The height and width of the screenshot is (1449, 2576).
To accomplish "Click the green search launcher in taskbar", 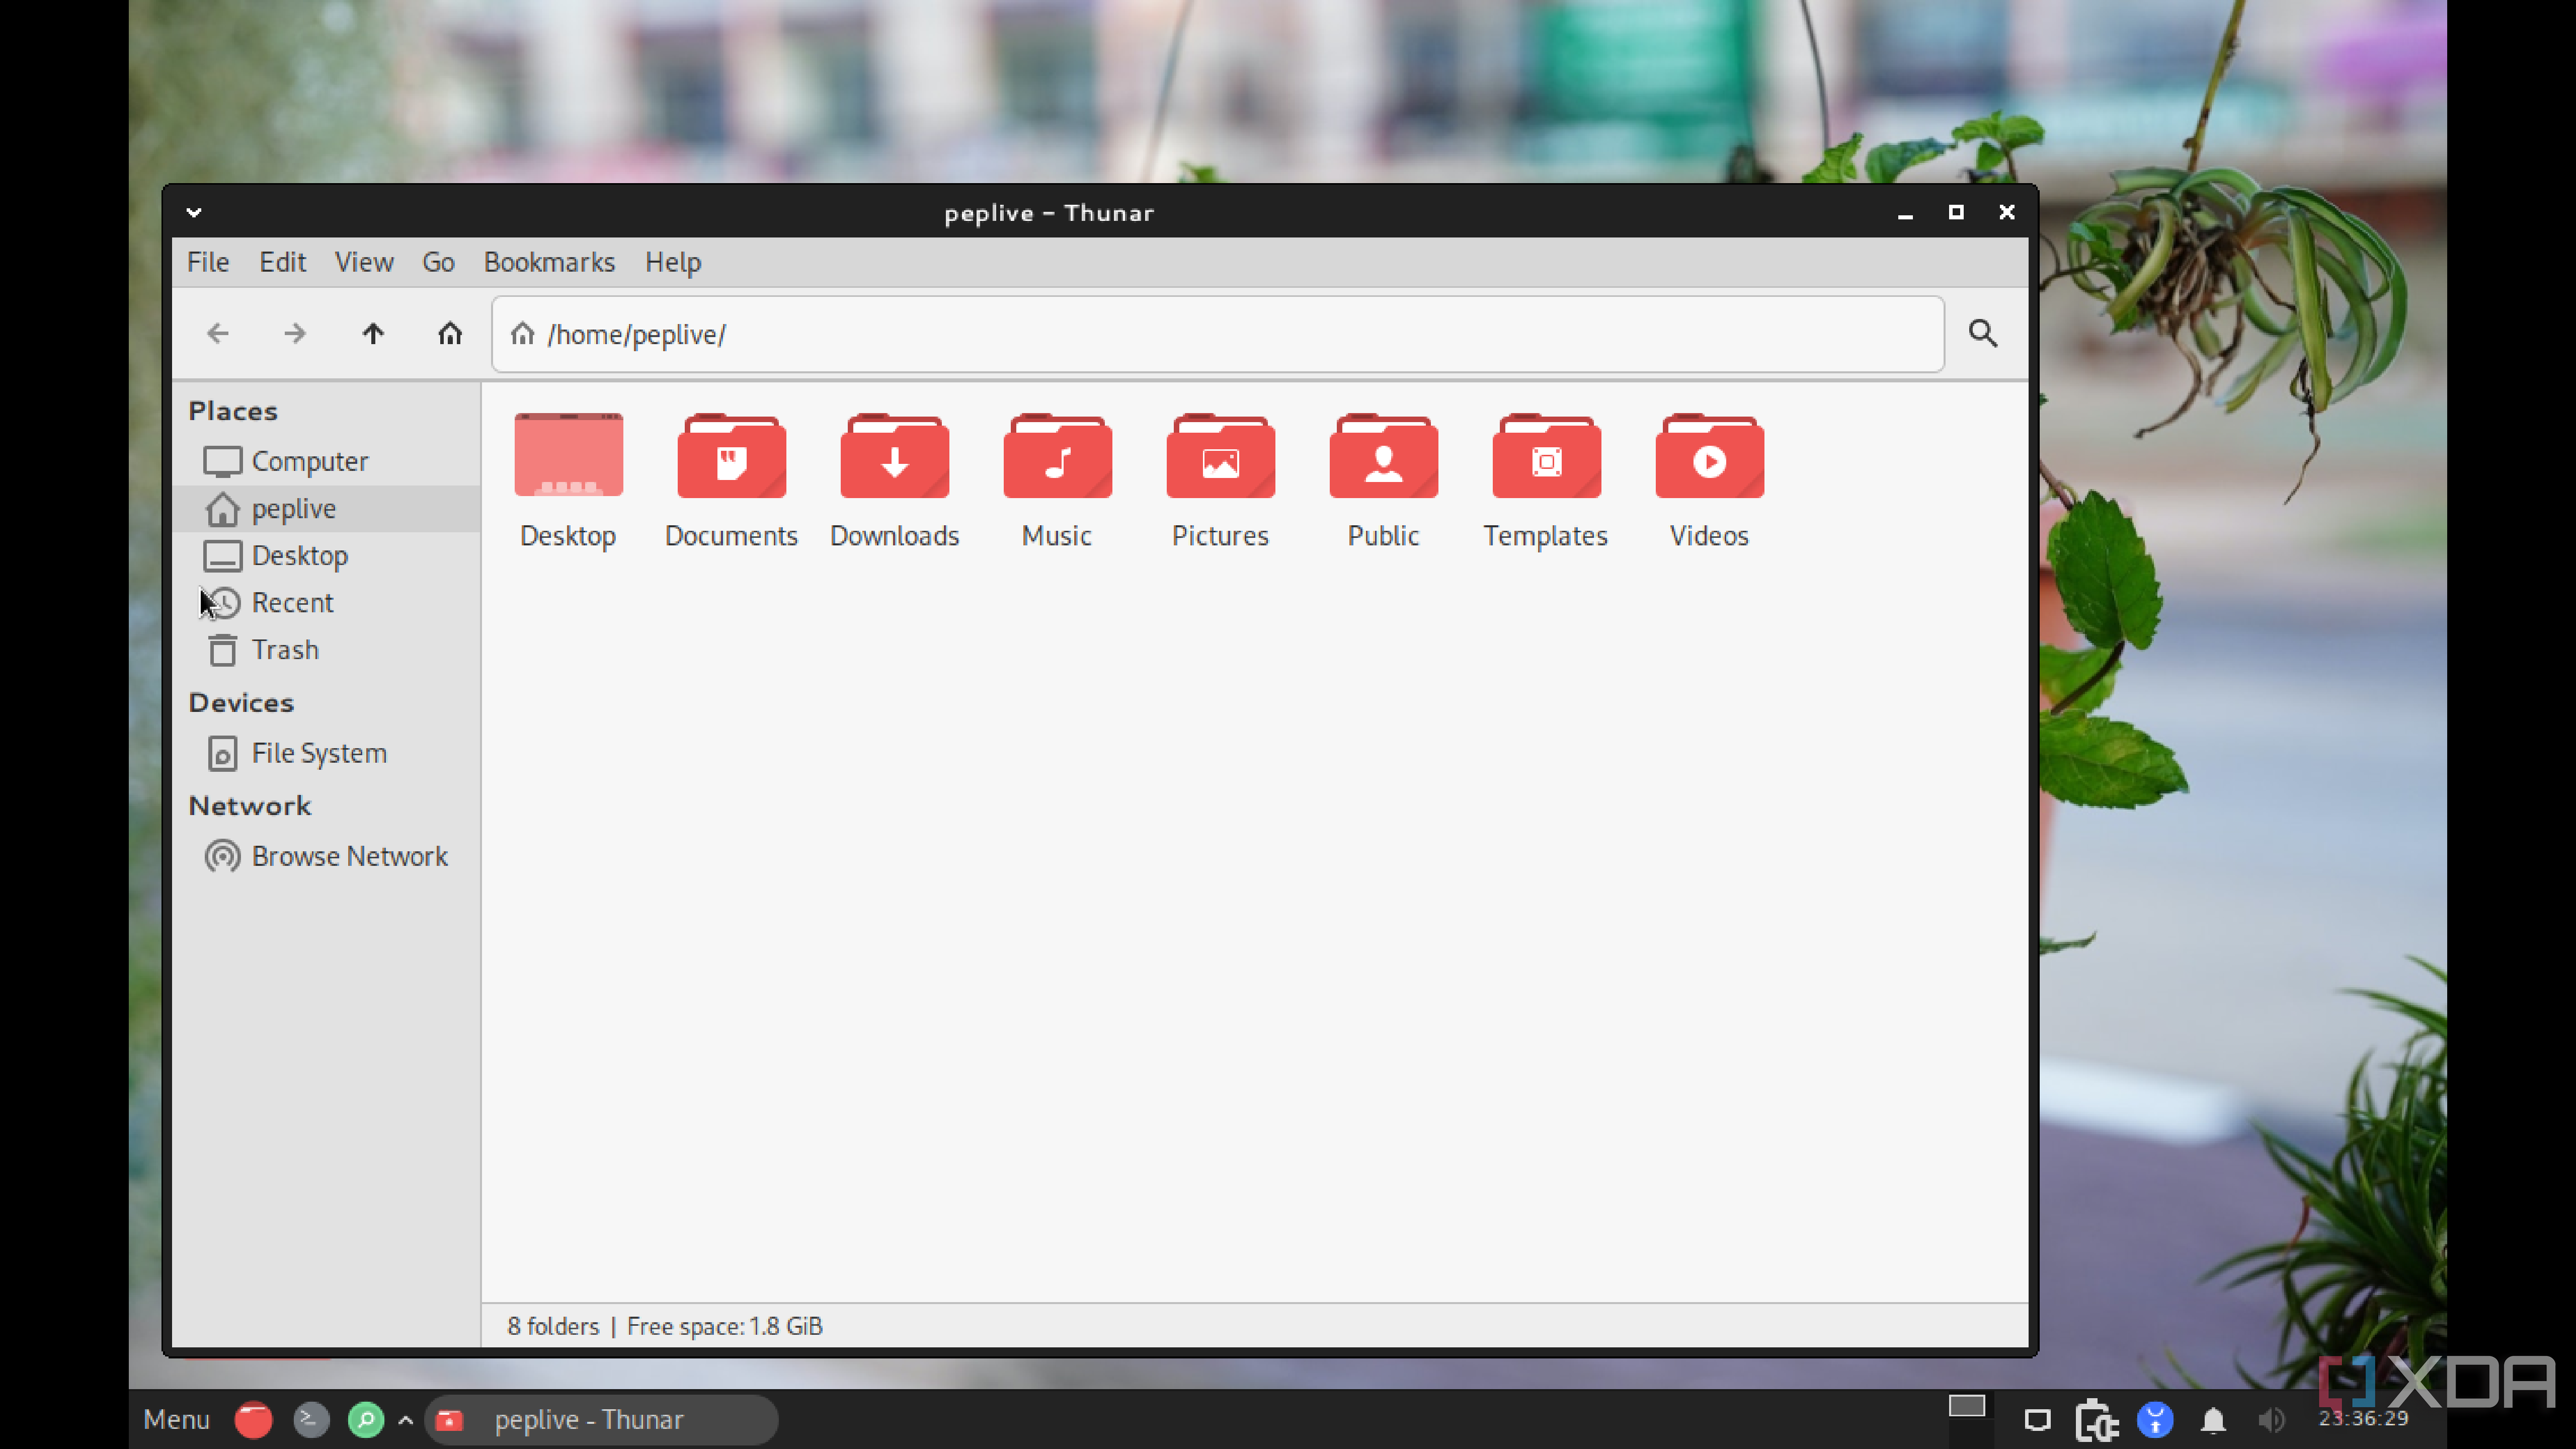I will (x=366, y=1419).
